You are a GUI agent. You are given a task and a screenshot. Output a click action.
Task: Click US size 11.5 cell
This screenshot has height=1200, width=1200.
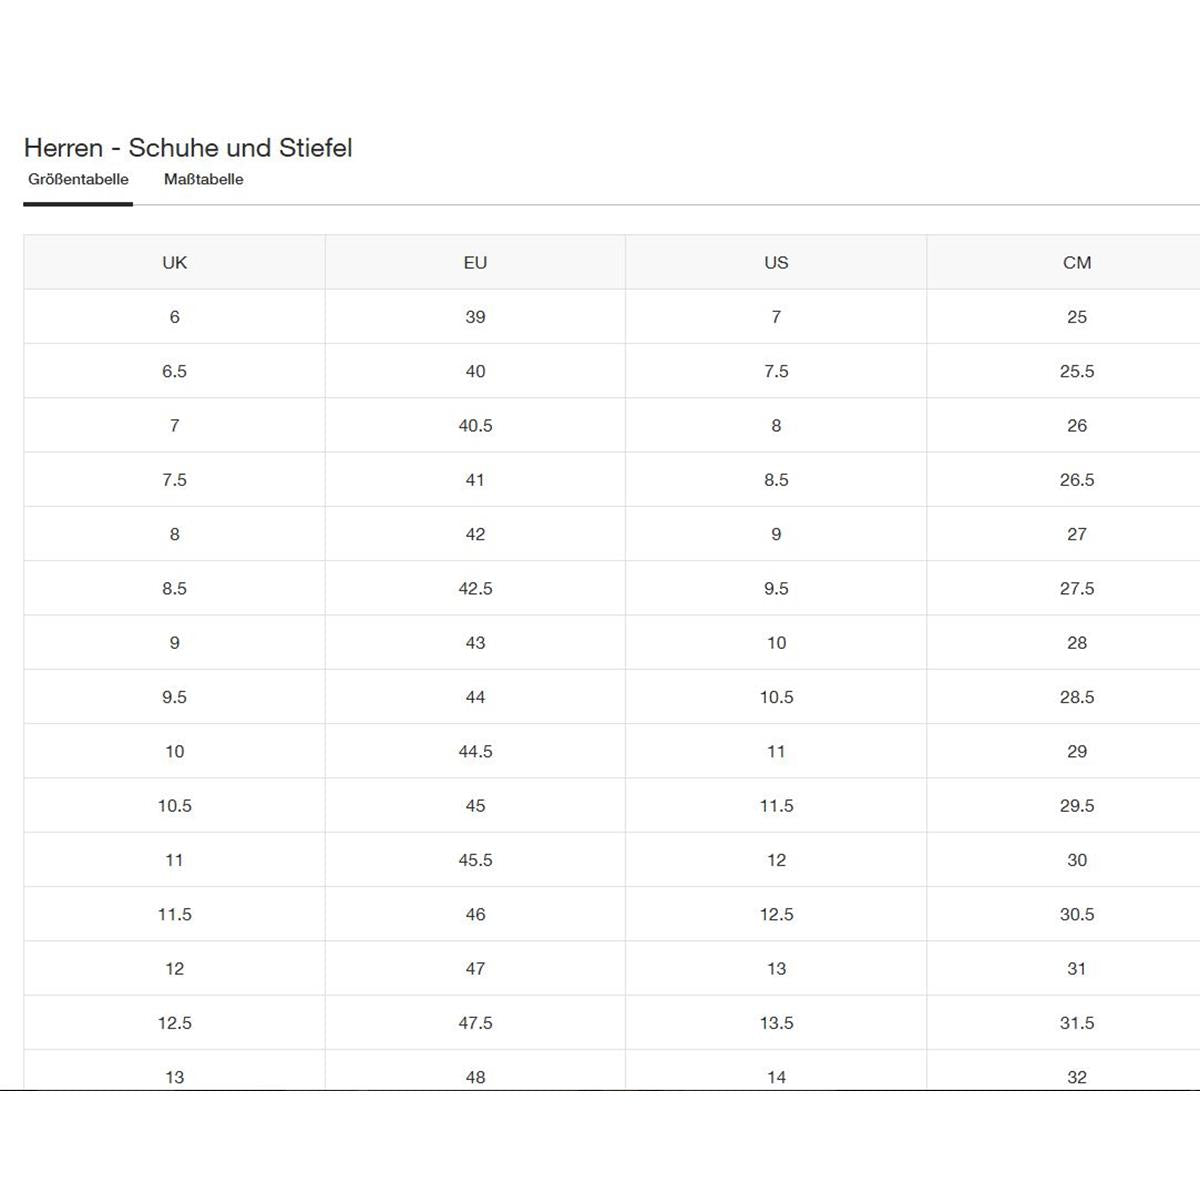(776, 806)
